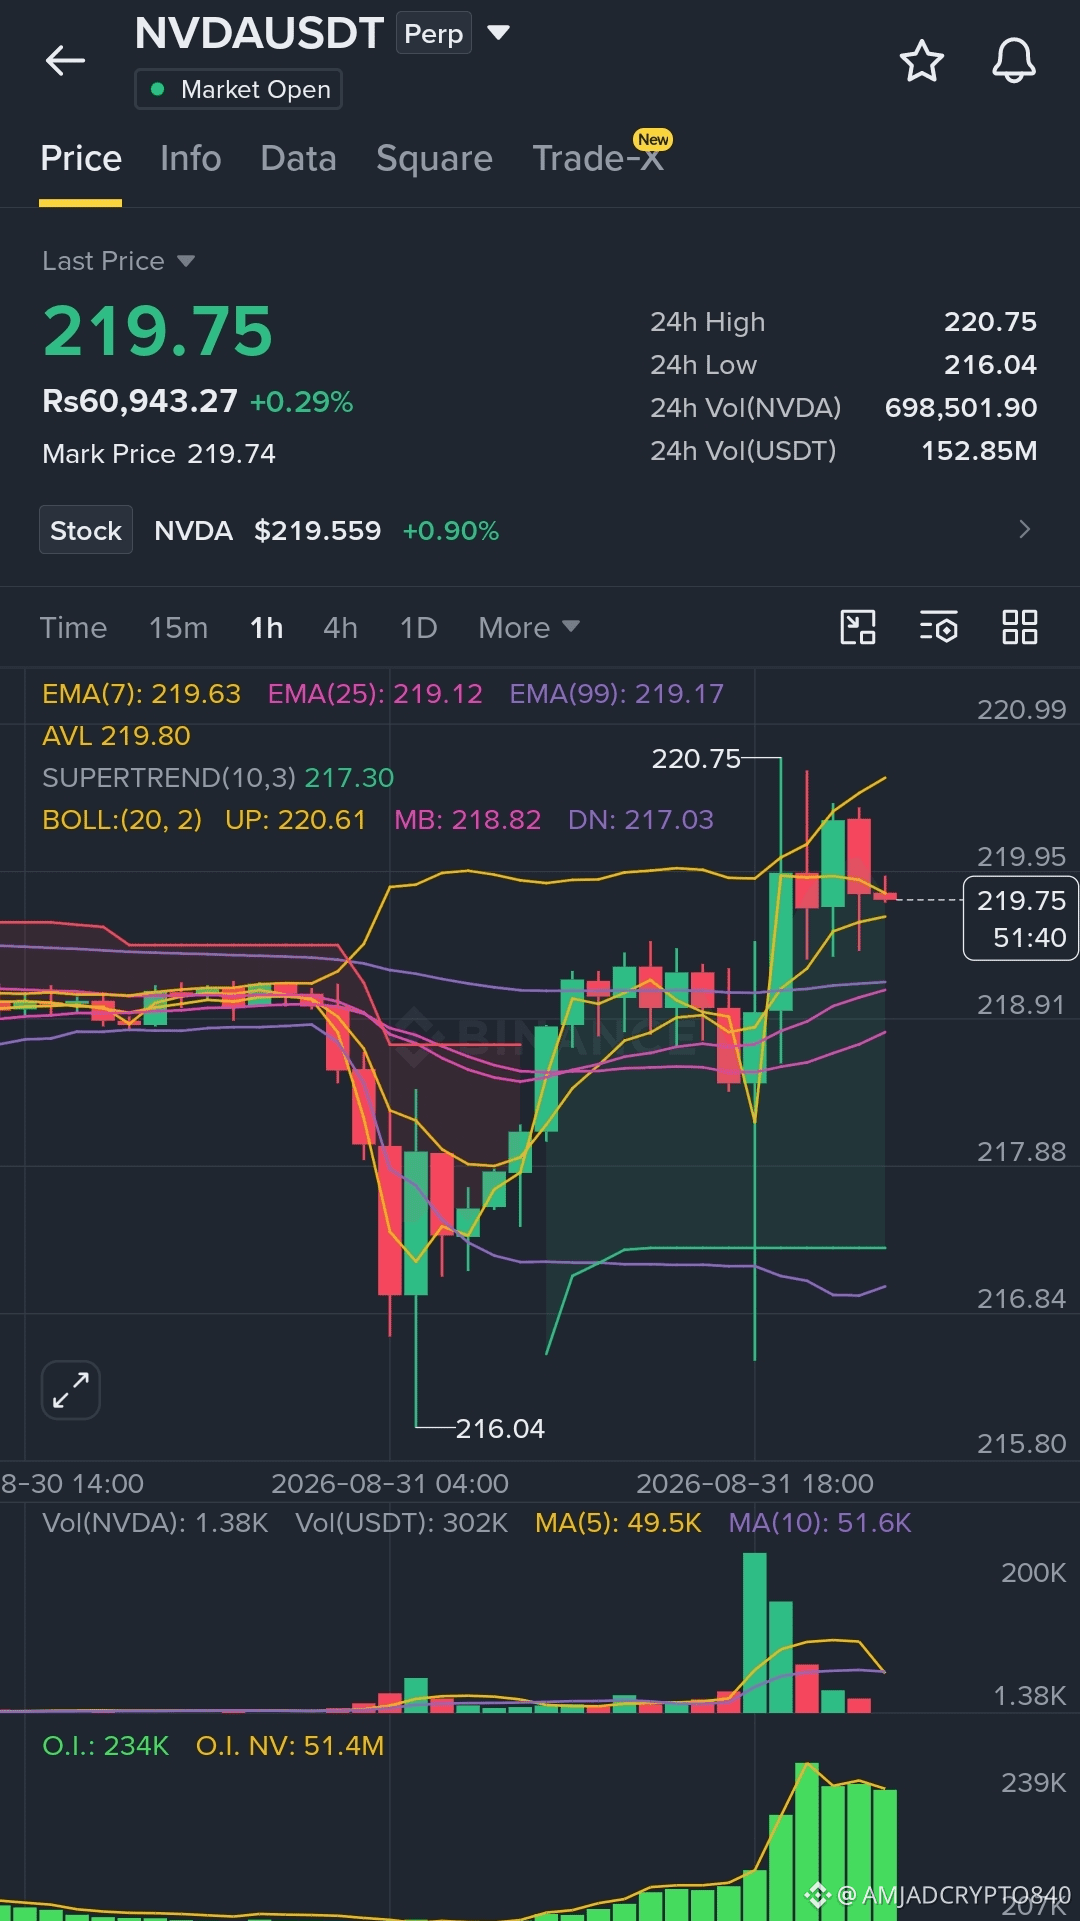Tap the 216.04 low marker on chart
The width and height of the screenshot is (1080, 1921).
(x=500, y=1428)
